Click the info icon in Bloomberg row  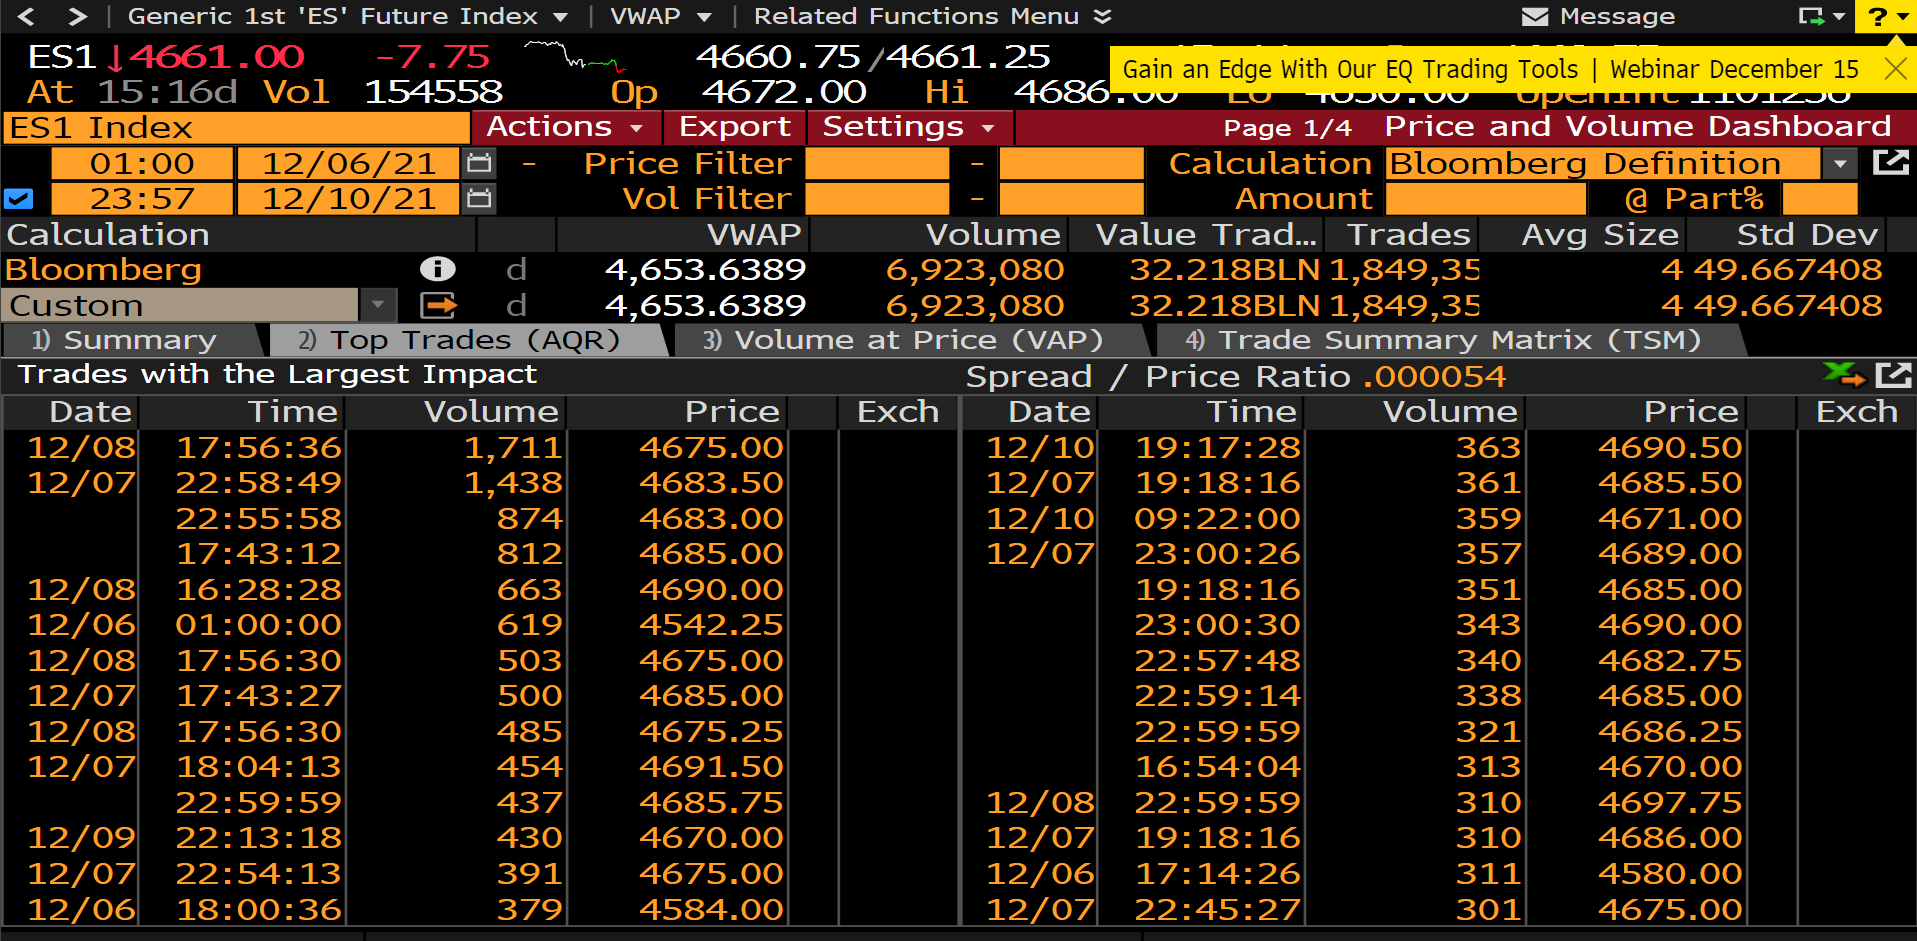(x=437, y=269)
